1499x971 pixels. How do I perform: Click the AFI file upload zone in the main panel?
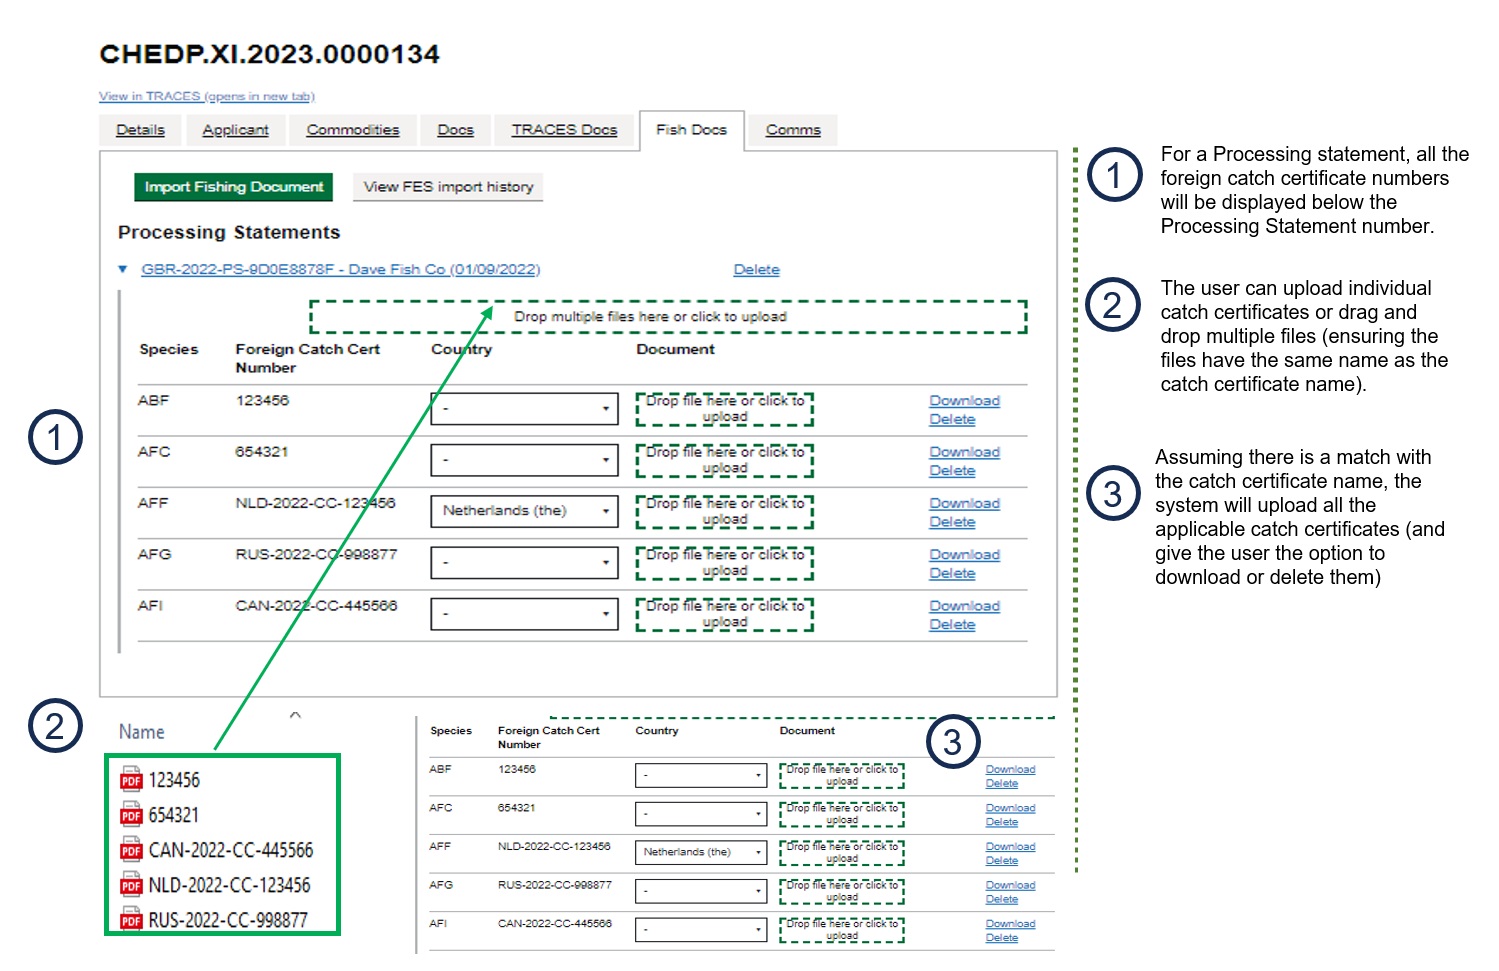click(725, 614)
